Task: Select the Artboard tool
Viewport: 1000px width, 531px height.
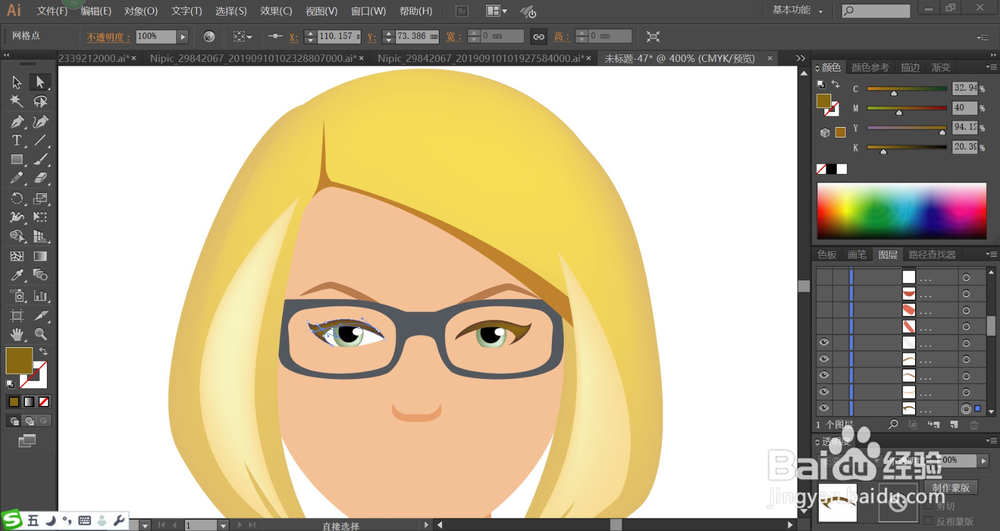Action: [17, 315]
